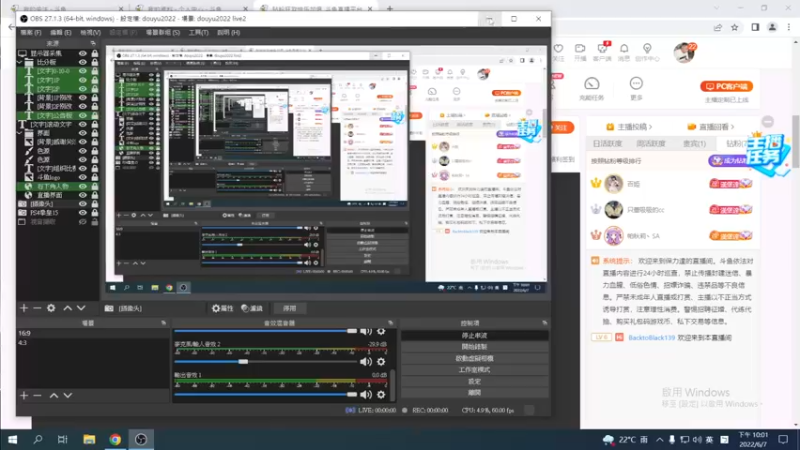The image size is (800, 450).
Task: Remove the selected scene with the minus icon under the scenes list
Action: tap(37, 395)
